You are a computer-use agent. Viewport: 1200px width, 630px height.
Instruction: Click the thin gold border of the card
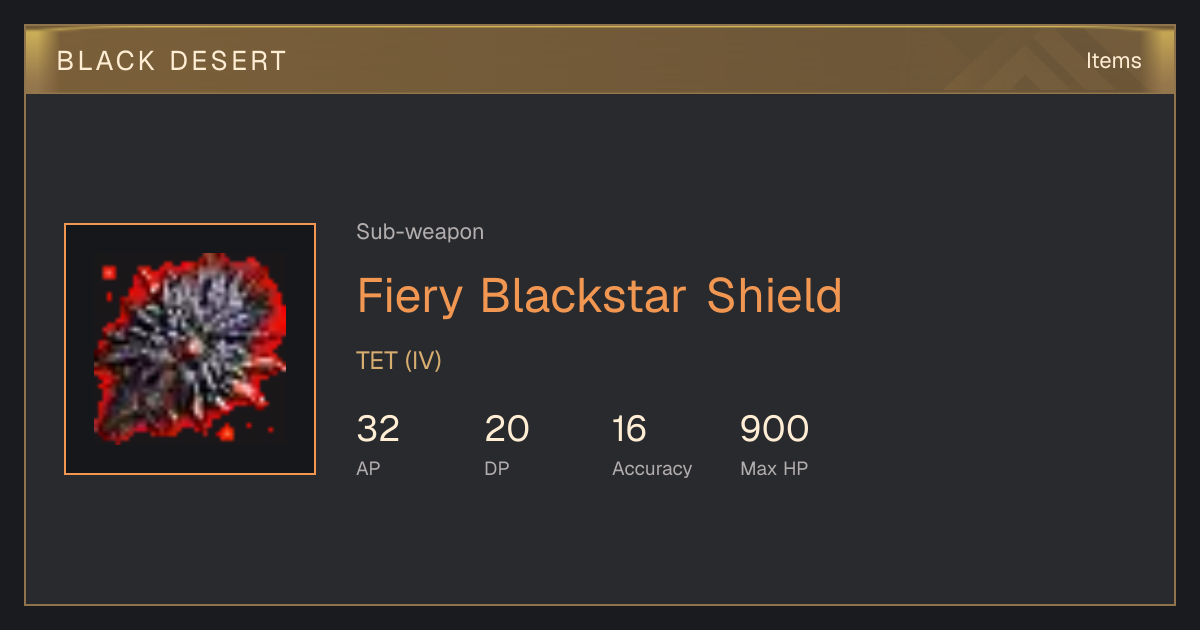pyautogui.click(x=600, y=605)
